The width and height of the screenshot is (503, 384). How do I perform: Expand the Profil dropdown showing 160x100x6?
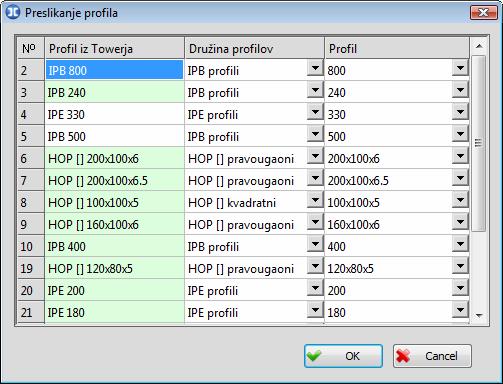[x=460, y=222]
